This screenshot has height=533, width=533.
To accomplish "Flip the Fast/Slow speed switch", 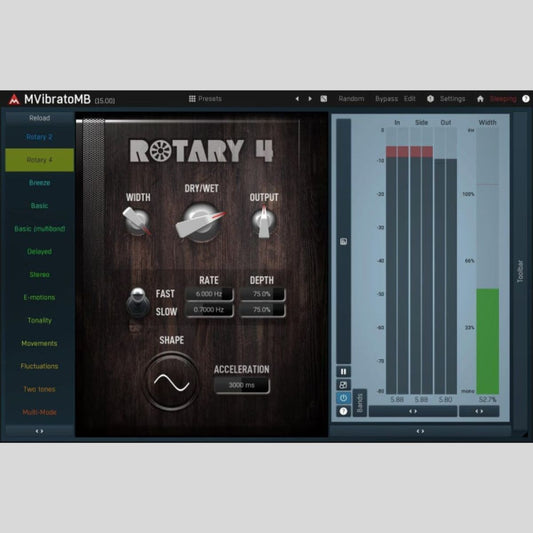I will (138, 302).
